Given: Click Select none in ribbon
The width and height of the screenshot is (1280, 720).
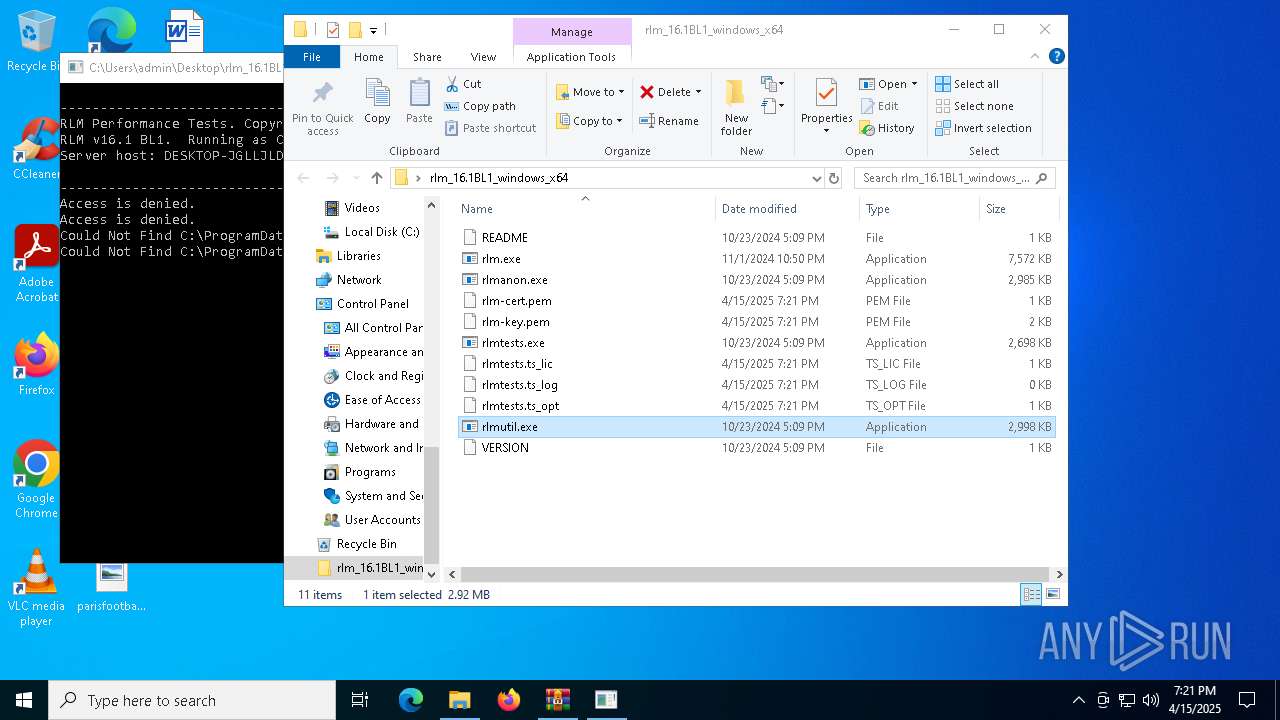Looking at the screenshot, I should click(974, 106).
